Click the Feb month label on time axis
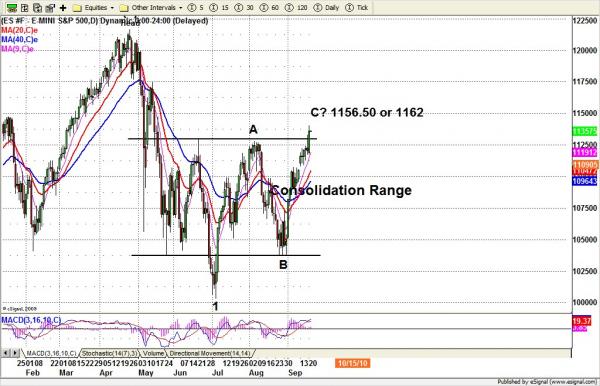Screen dimensions: 600x386 [32, 373]
